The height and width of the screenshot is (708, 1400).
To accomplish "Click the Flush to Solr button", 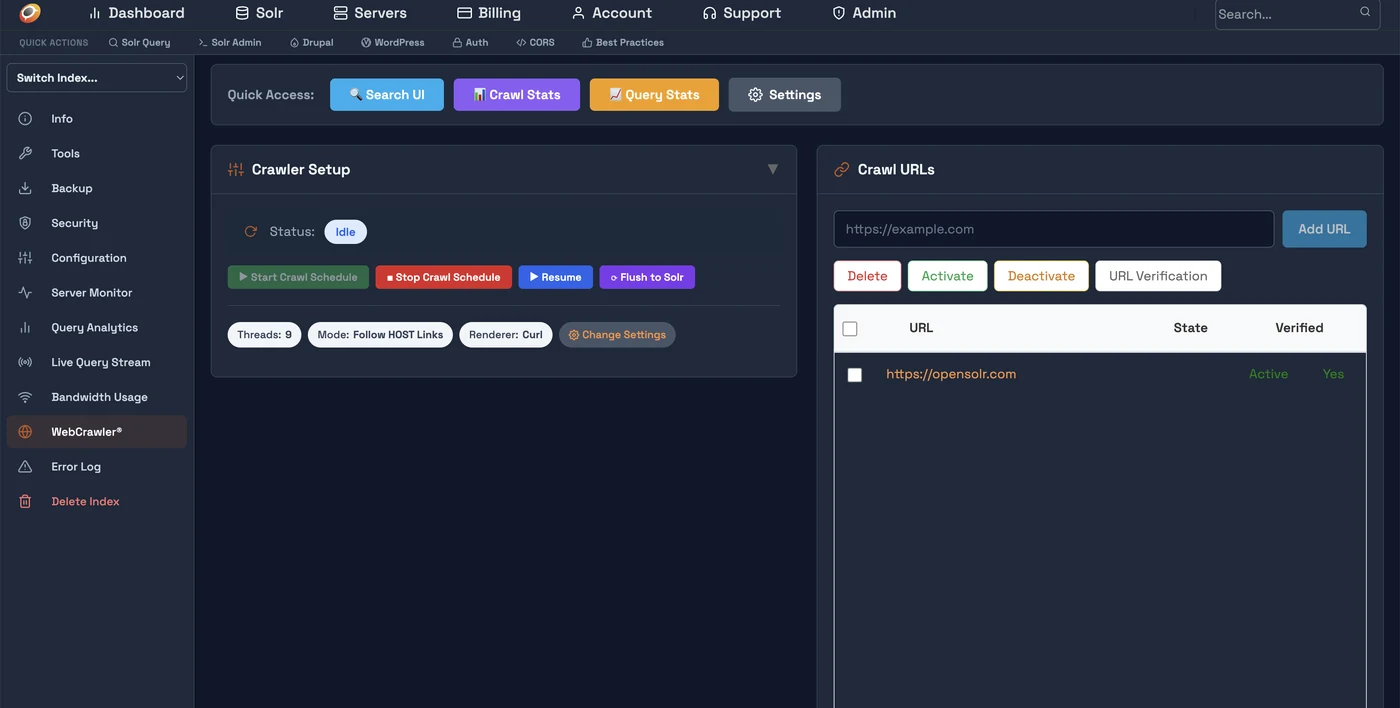I will (x=646, y=277).
